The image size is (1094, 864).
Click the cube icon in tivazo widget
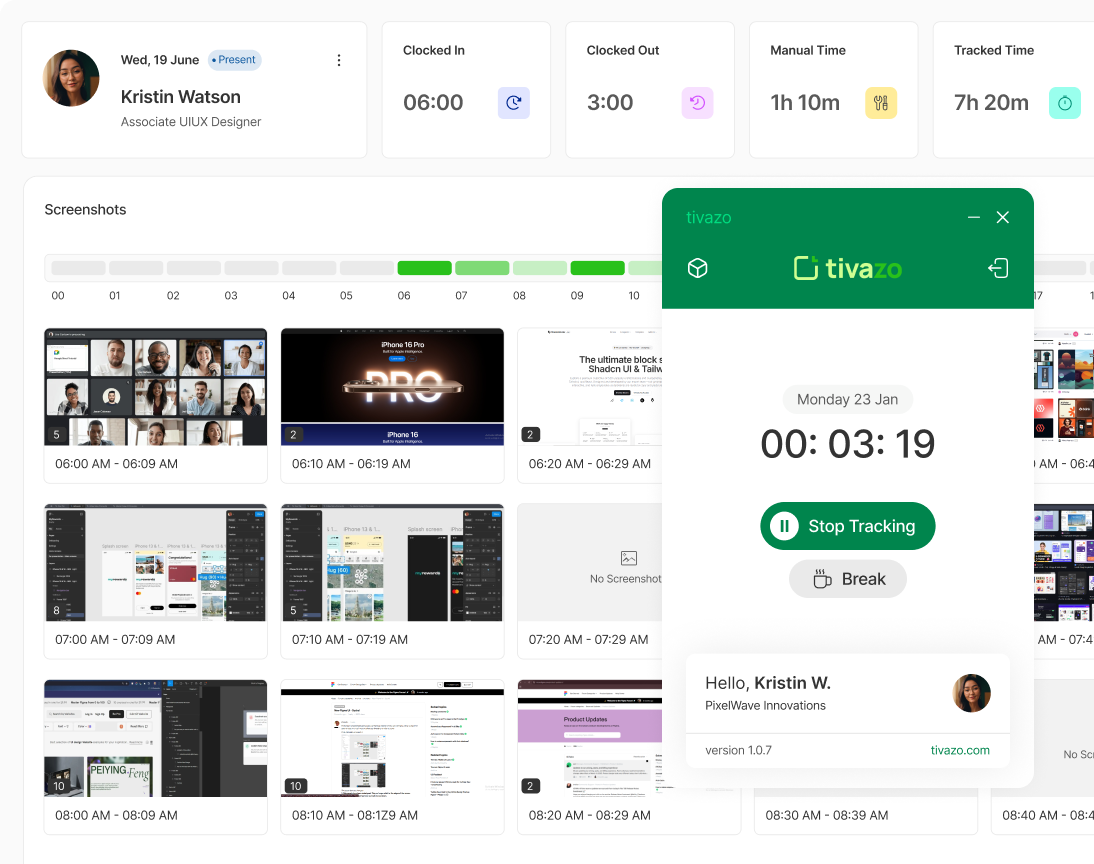tap(698, 268)
